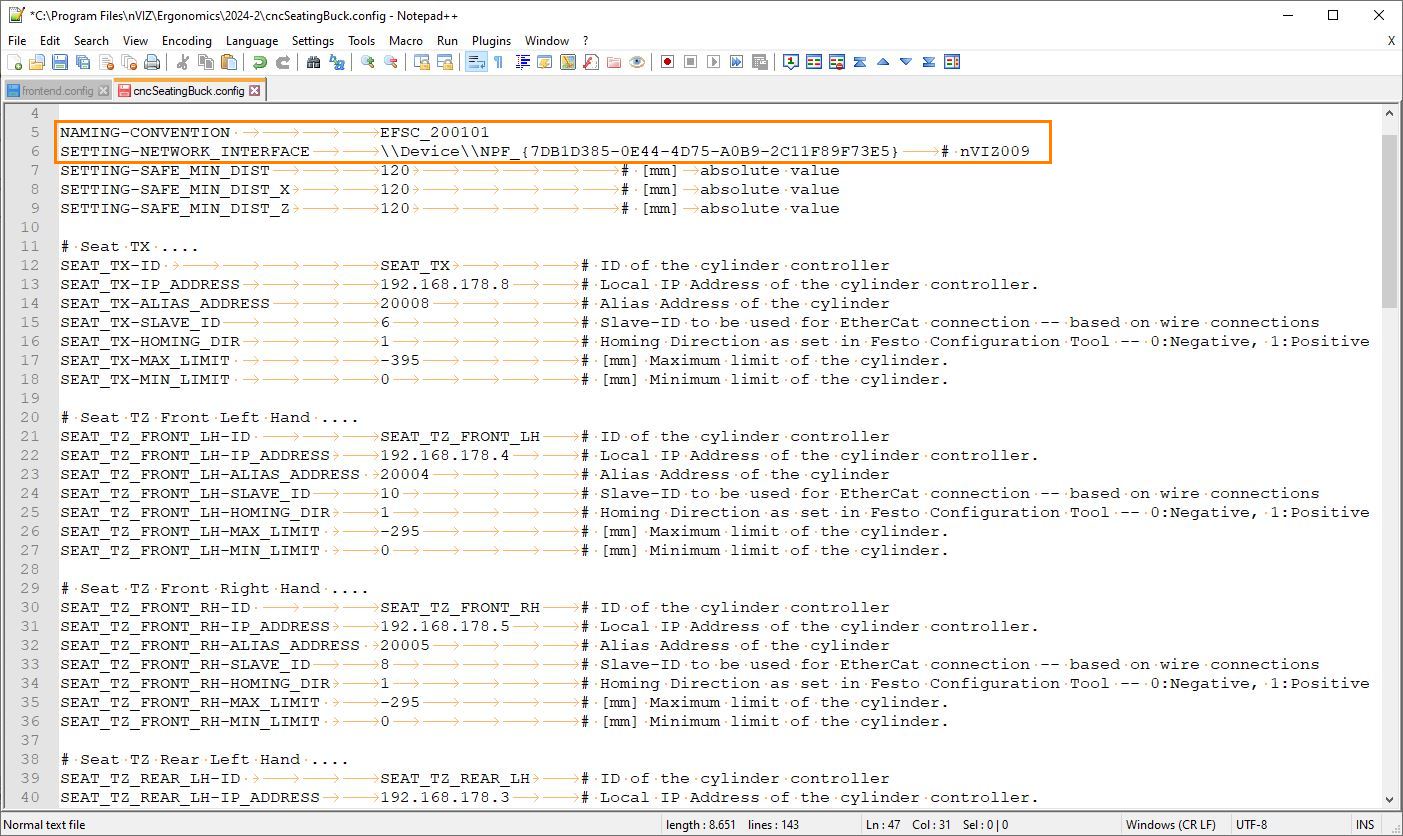Switch to the frontend.config tab
This screenshot has width=1403, height=836.
coord(57,90)
